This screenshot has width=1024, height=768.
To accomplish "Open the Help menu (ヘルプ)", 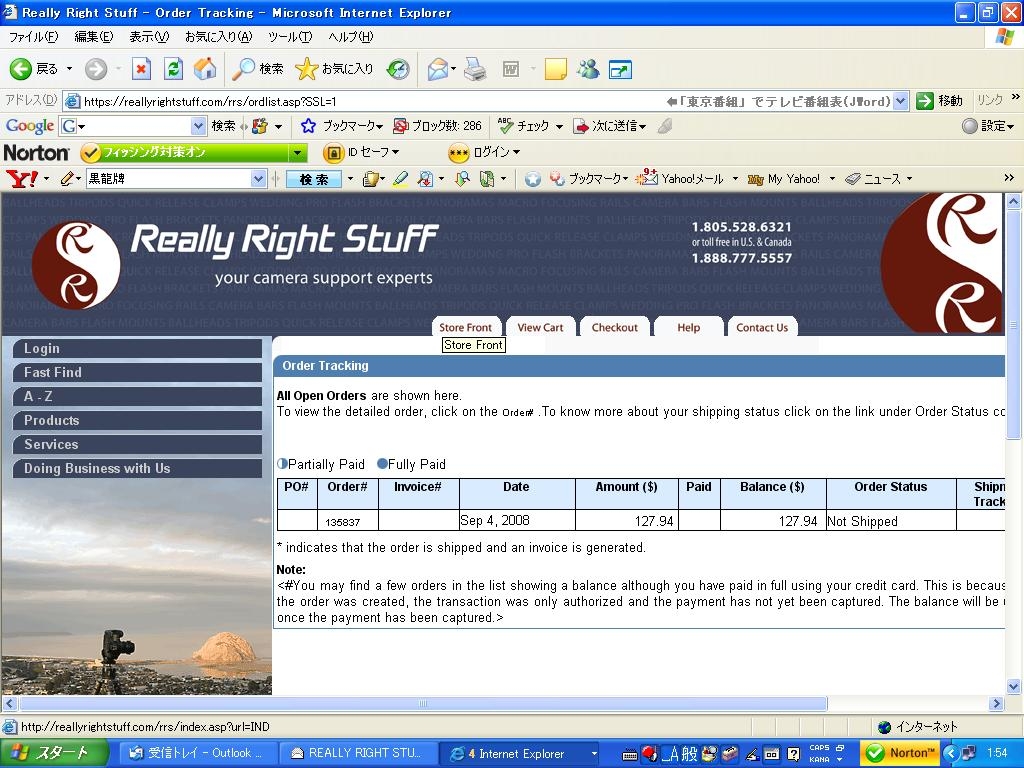I will 350,37.
